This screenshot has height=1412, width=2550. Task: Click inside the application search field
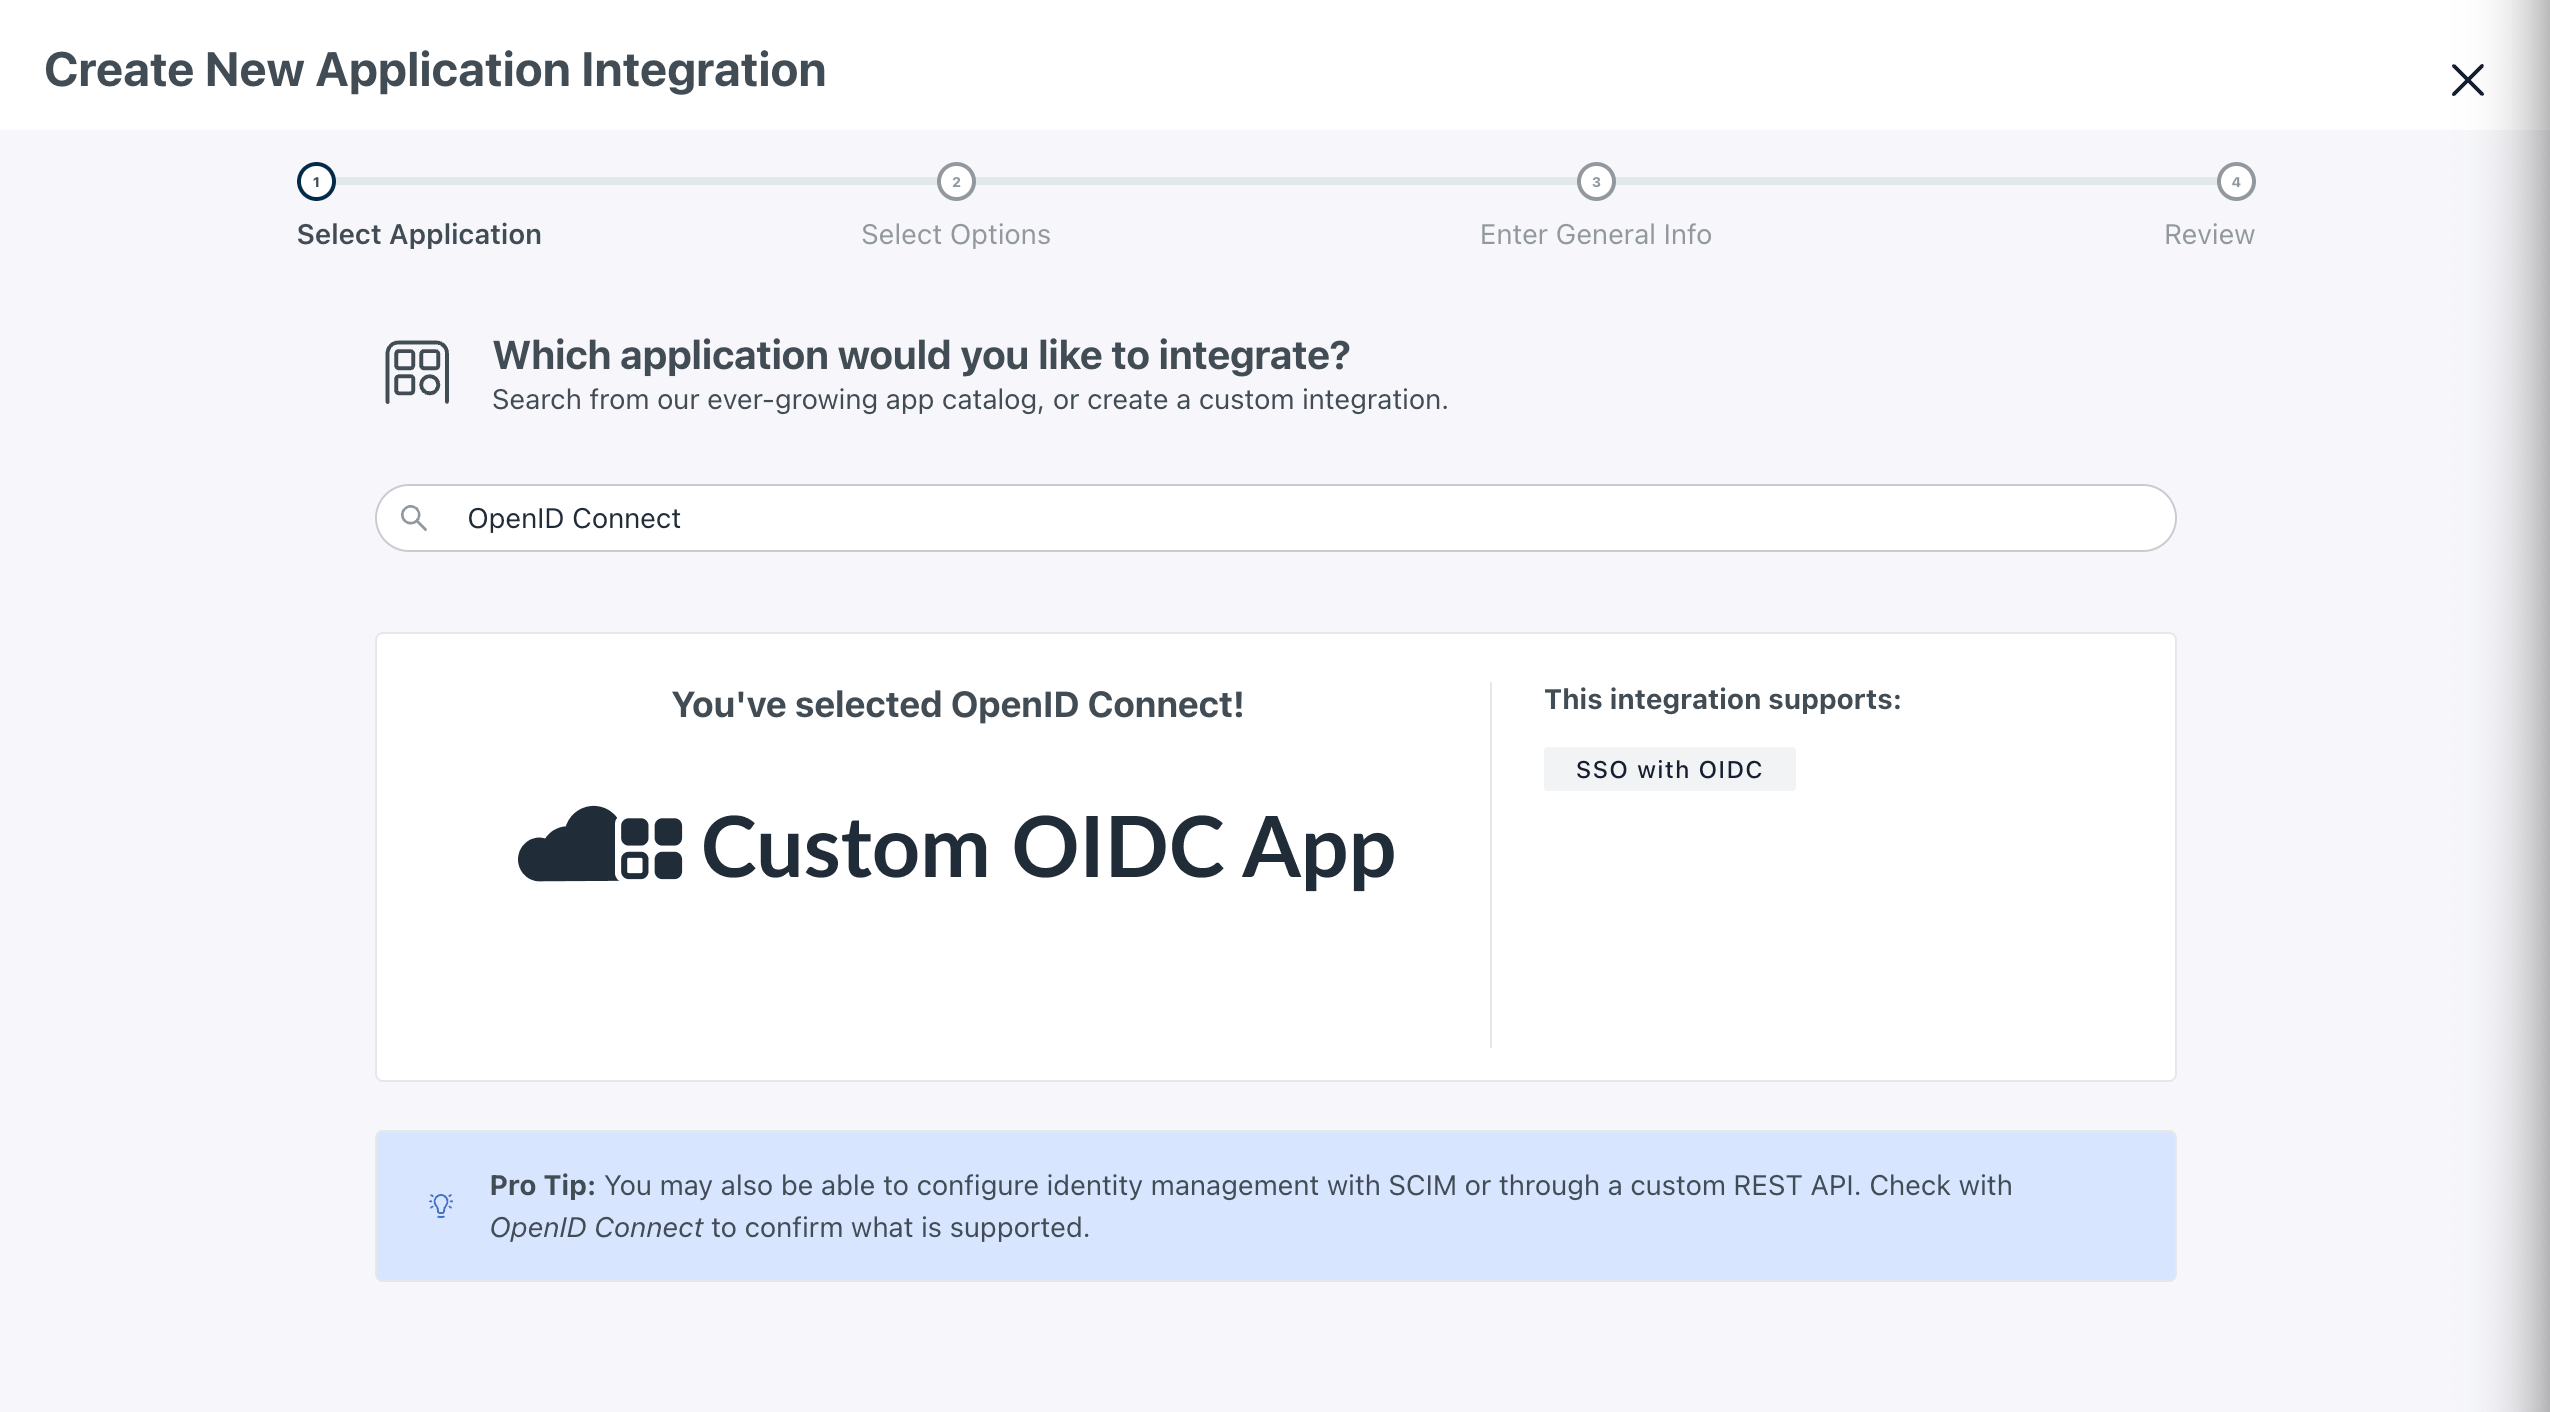[900, 517]
